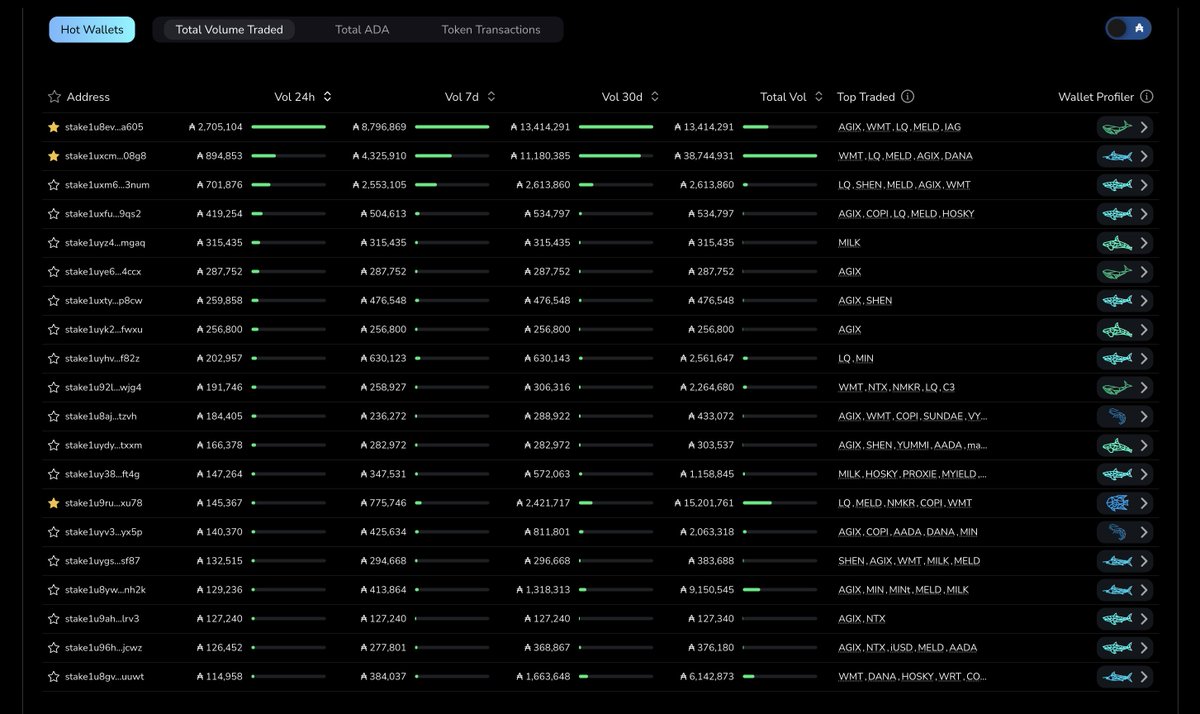The width and height of the screenshot is (1200, 714).
Task: Open wallet profiler for stake1u96h...jcwz
Action: [x=1125, y=648]
